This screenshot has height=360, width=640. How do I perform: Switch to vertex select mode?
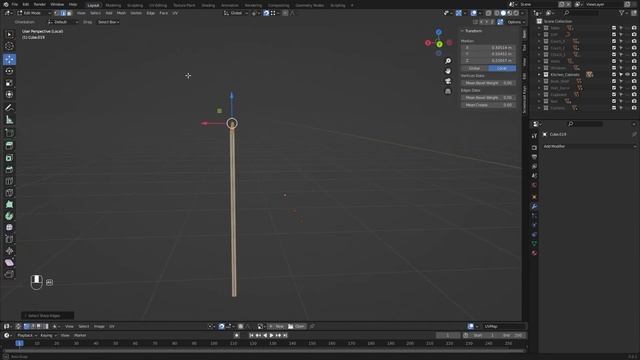[x=57, y=13]
